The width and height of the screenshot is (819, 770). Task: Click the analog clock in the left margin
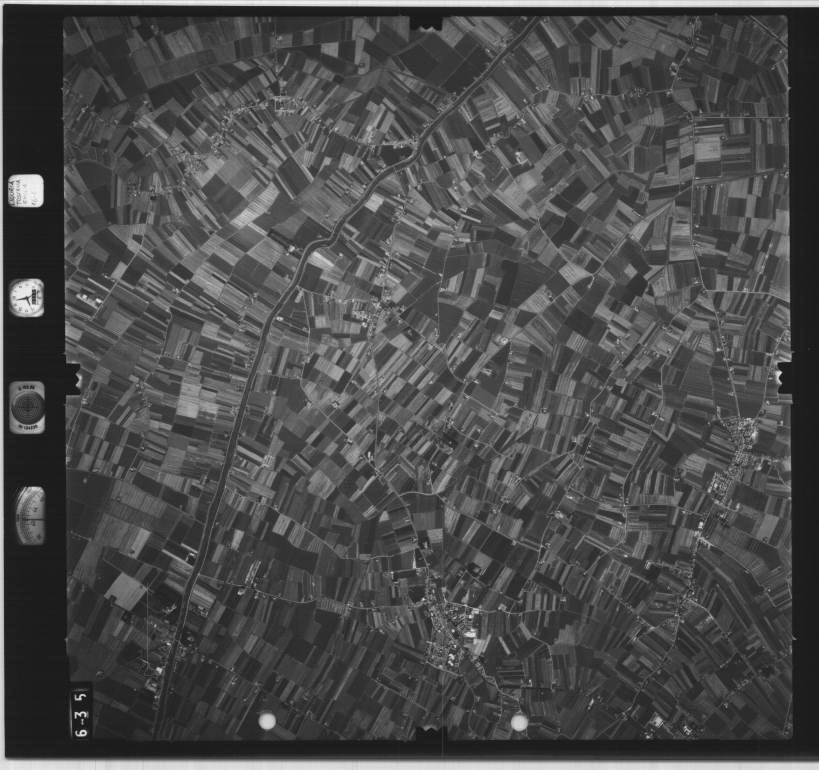click(x=27, y=297)
